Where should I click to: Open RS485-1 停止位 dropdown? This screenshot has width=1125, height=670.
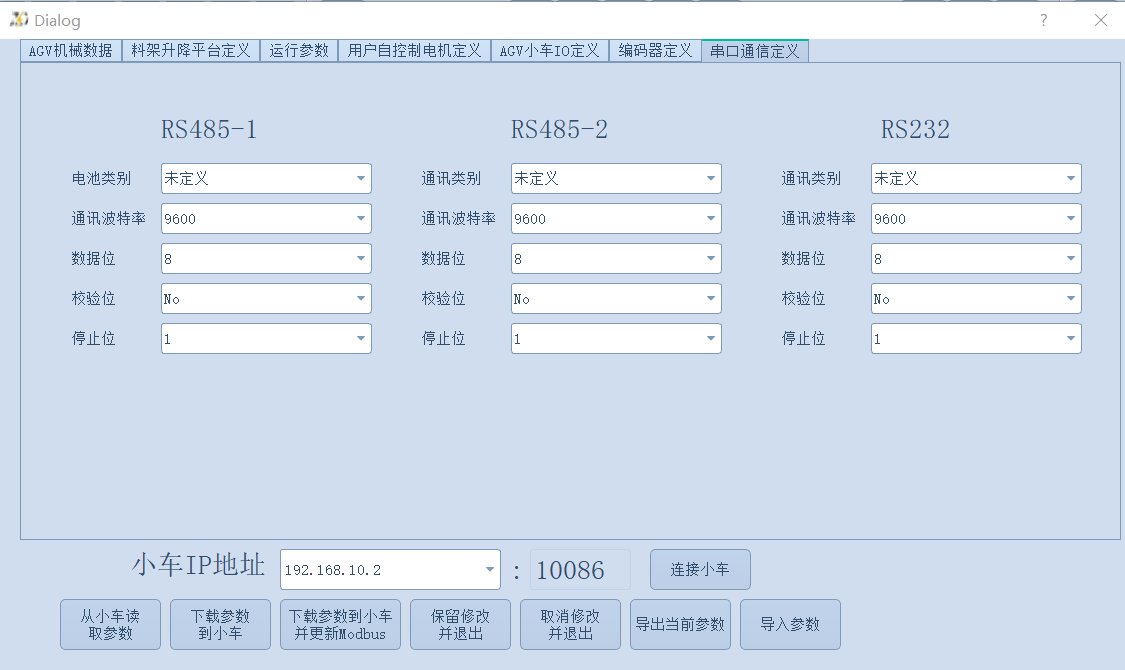click(x=266, y=339)
